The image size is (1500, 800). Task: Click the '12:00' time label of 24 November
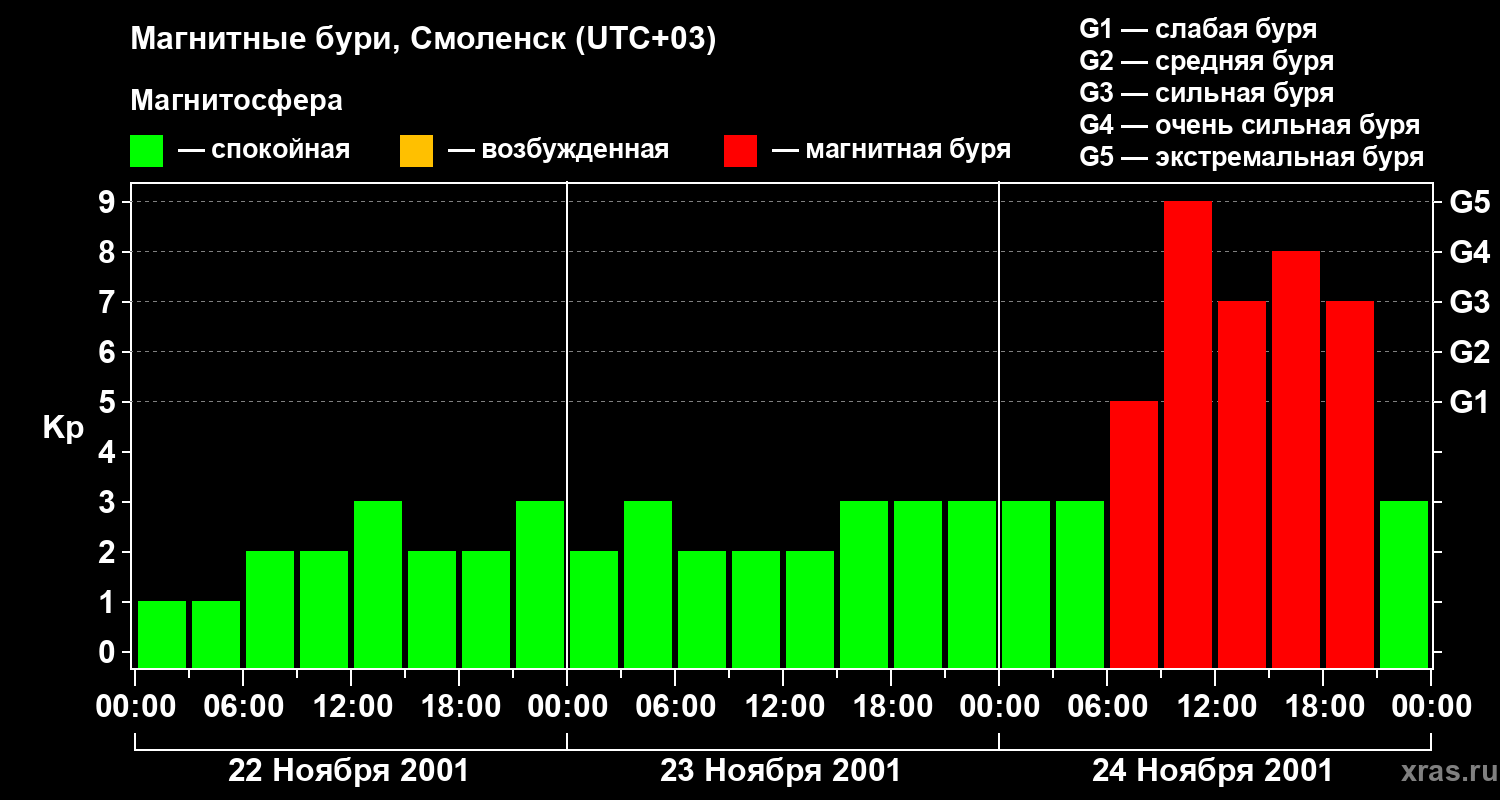(x=1215, y=707)
